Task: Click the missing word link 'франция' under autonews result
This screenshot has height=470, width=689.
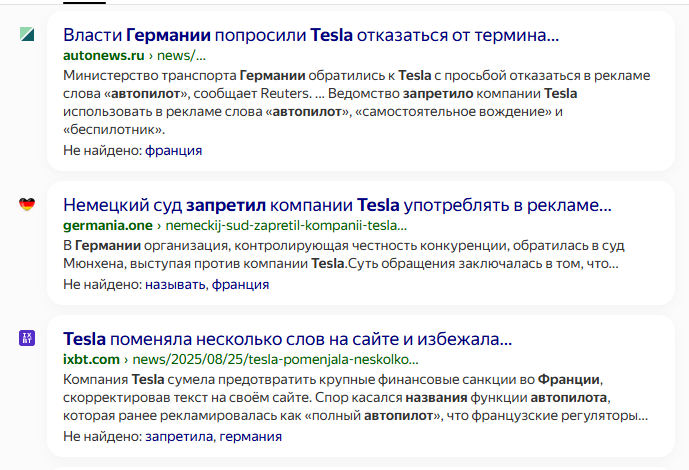Action: (x=174, y=150)
